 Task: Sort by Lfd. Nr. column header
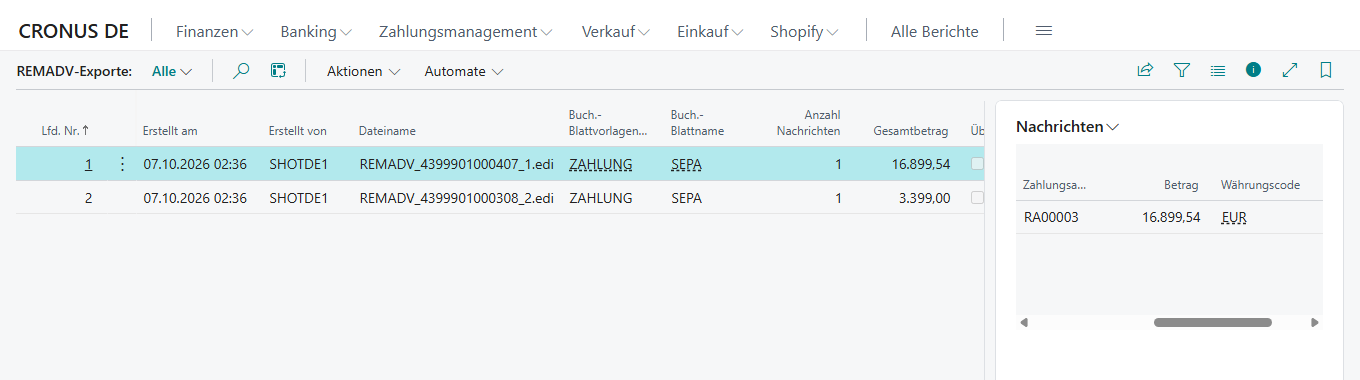[64, 131]
